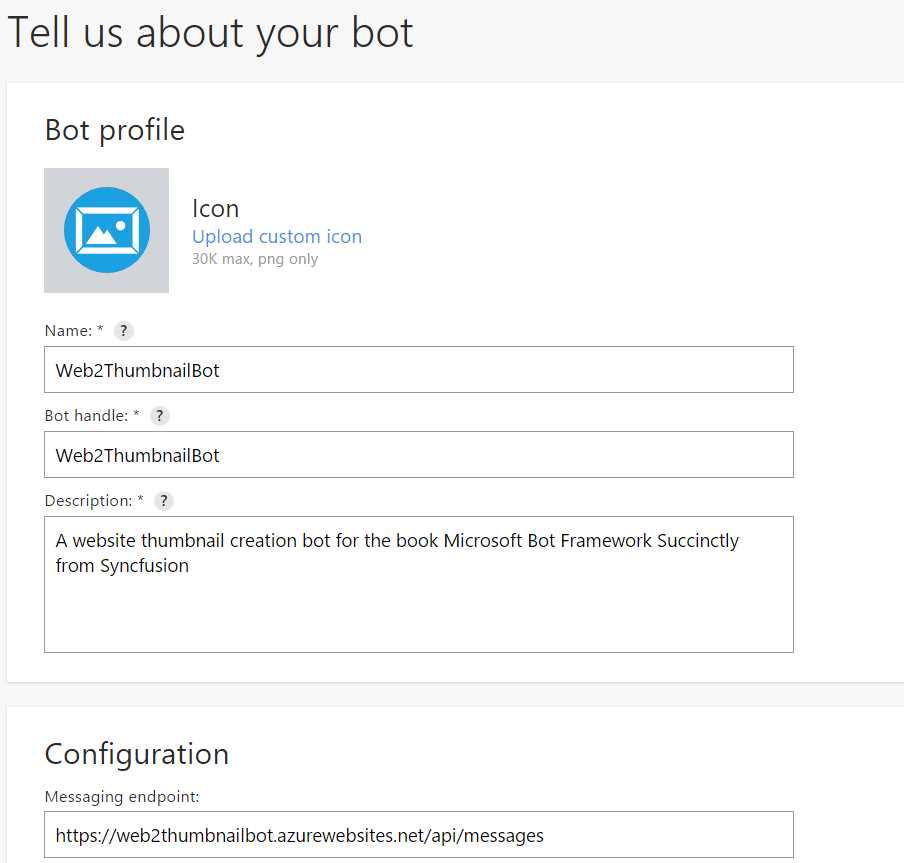
Task: Click the Configuration section heading
Action: click(x=136, y=754)
